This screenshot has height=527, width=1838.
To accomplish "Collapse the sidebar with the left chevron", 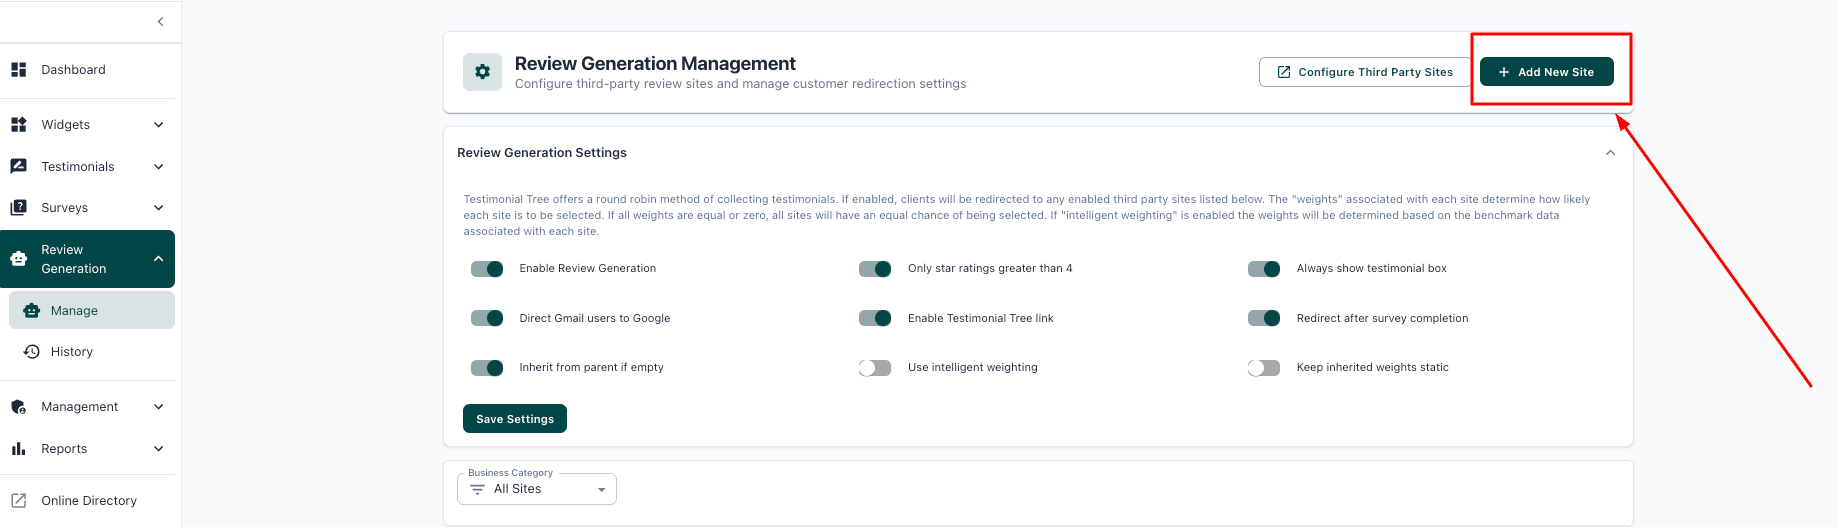I will click(160, 22).
